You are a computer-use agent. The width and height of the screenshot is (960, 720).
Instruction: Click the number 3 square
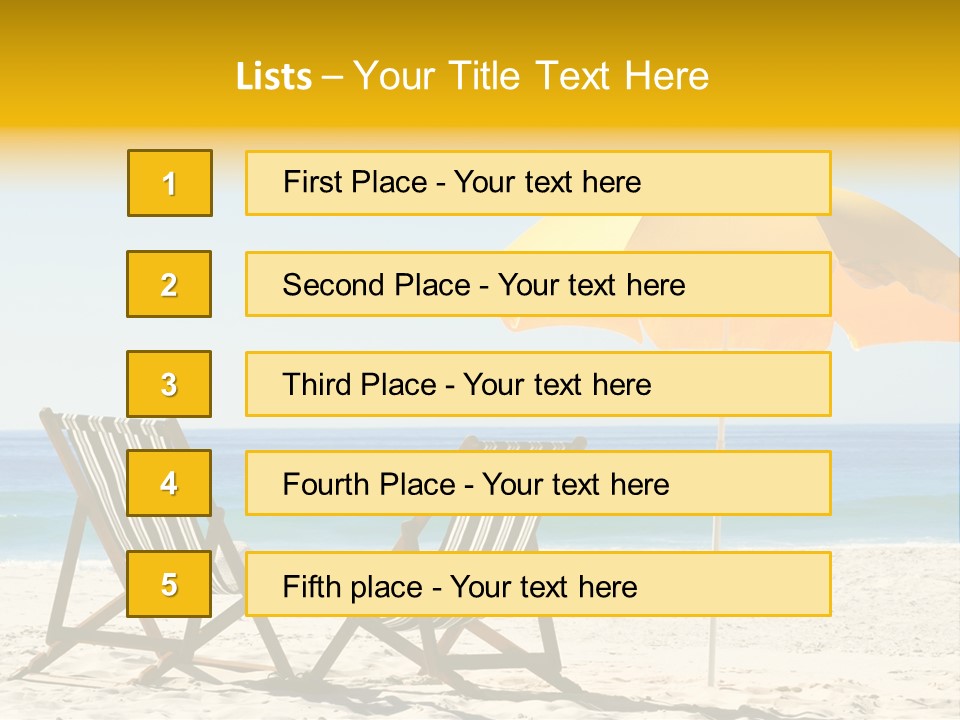pyautogui.click(x=169, y=384)
